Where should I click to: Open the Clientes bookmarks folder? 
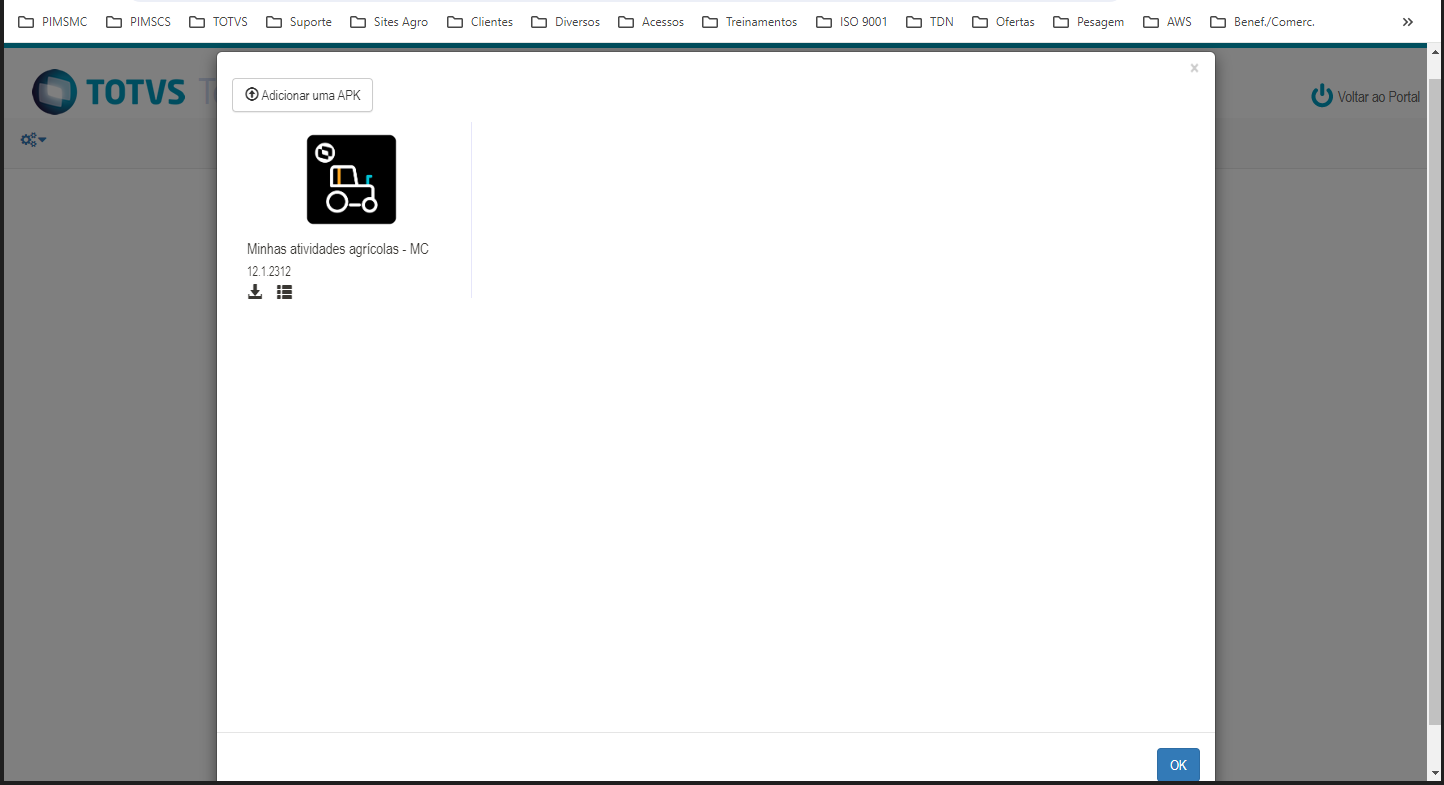click(480, 22)
